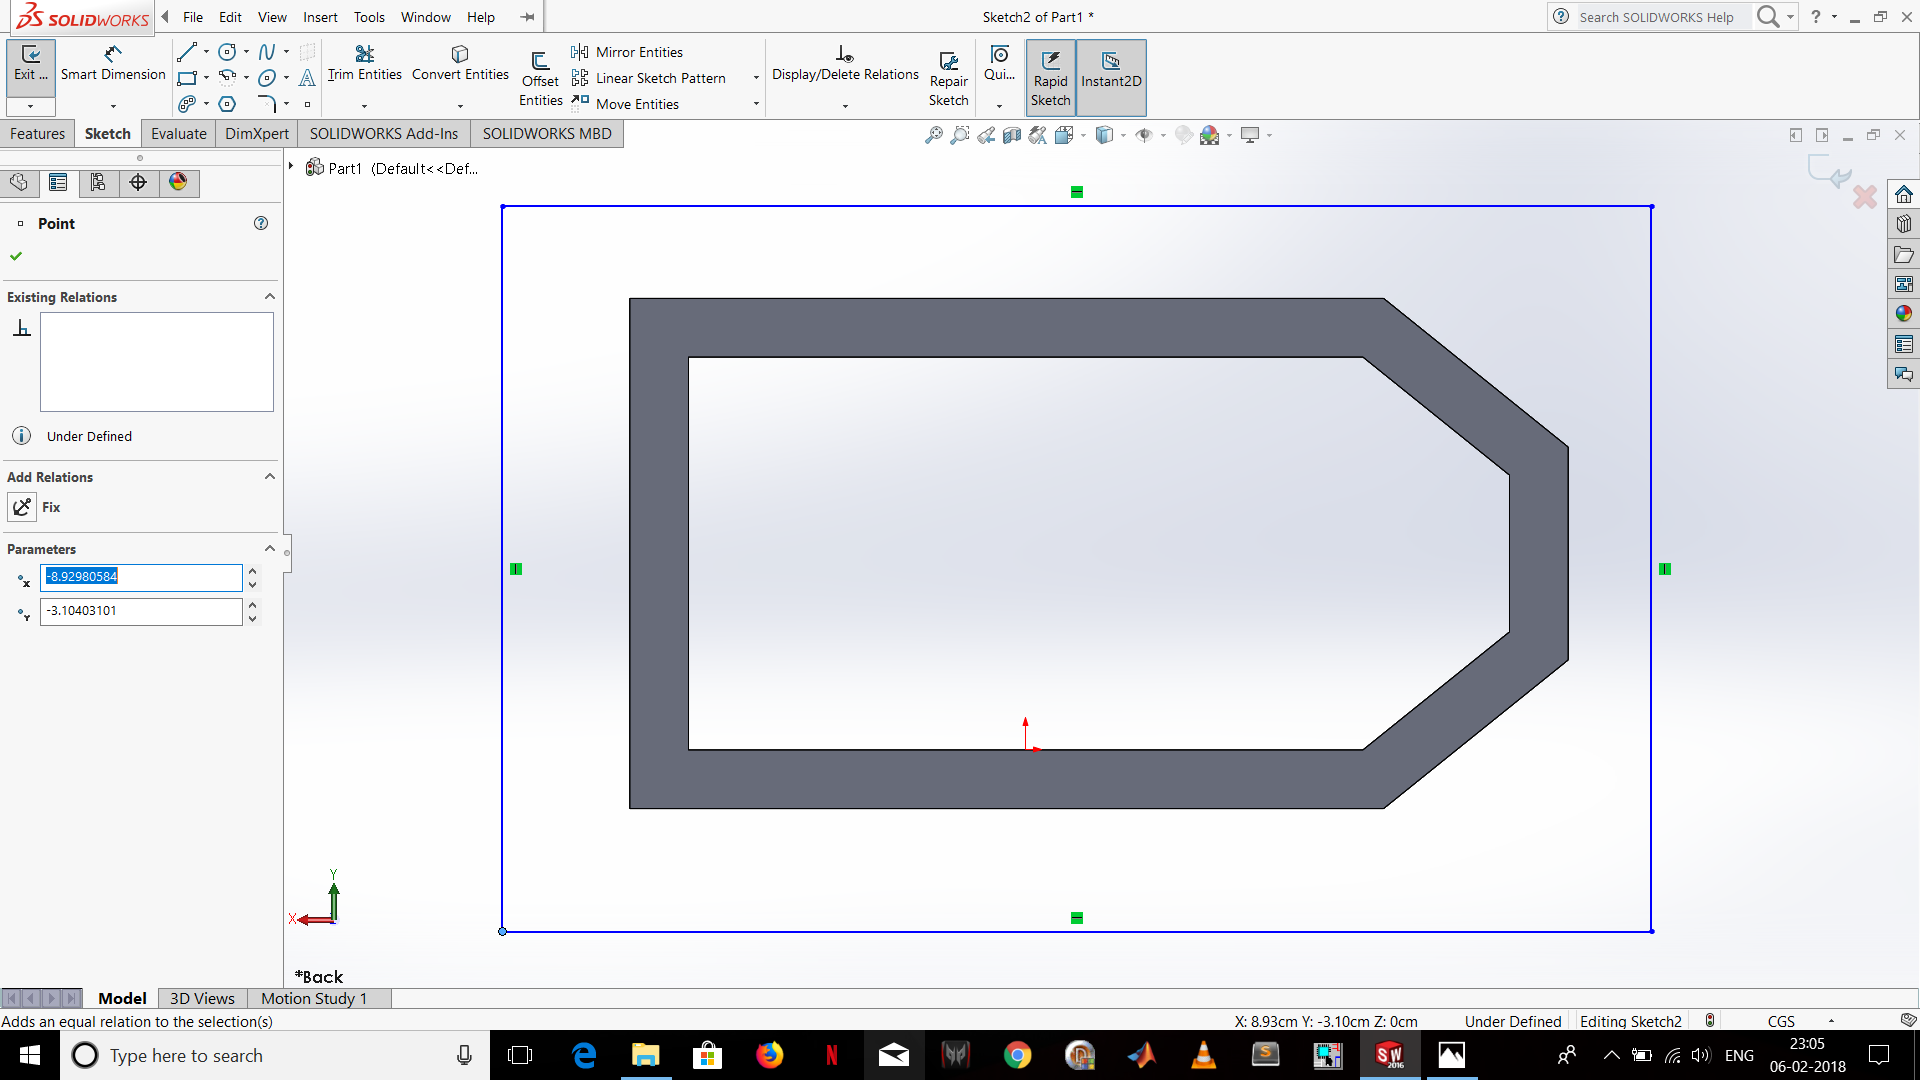Toggle Instant2D mode off

[x=1110, y=77]
